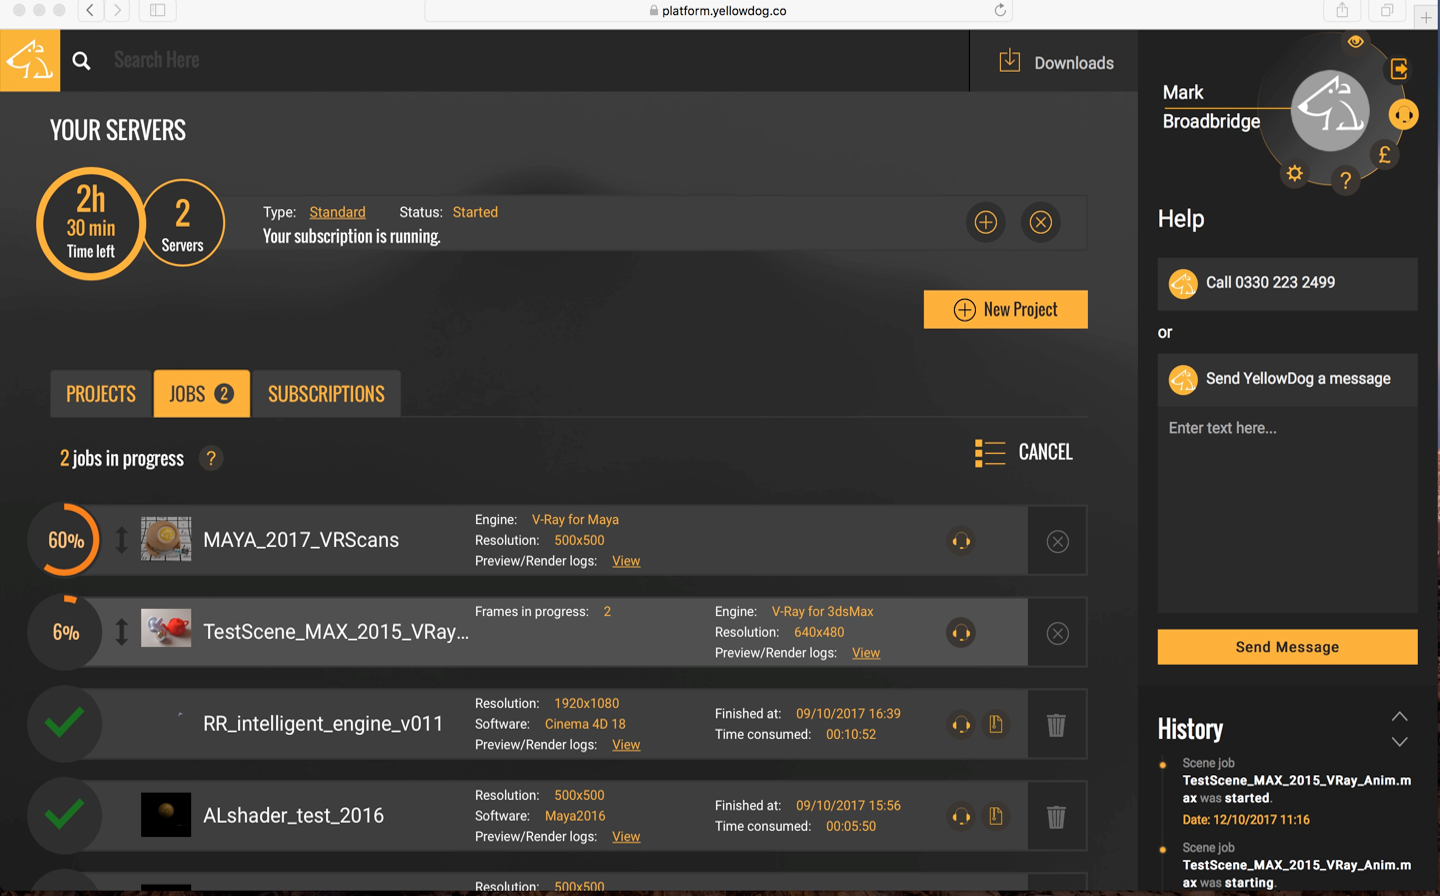
Task: Click the job name RR_intelligent_engine_v011
Action: point(323,724)
